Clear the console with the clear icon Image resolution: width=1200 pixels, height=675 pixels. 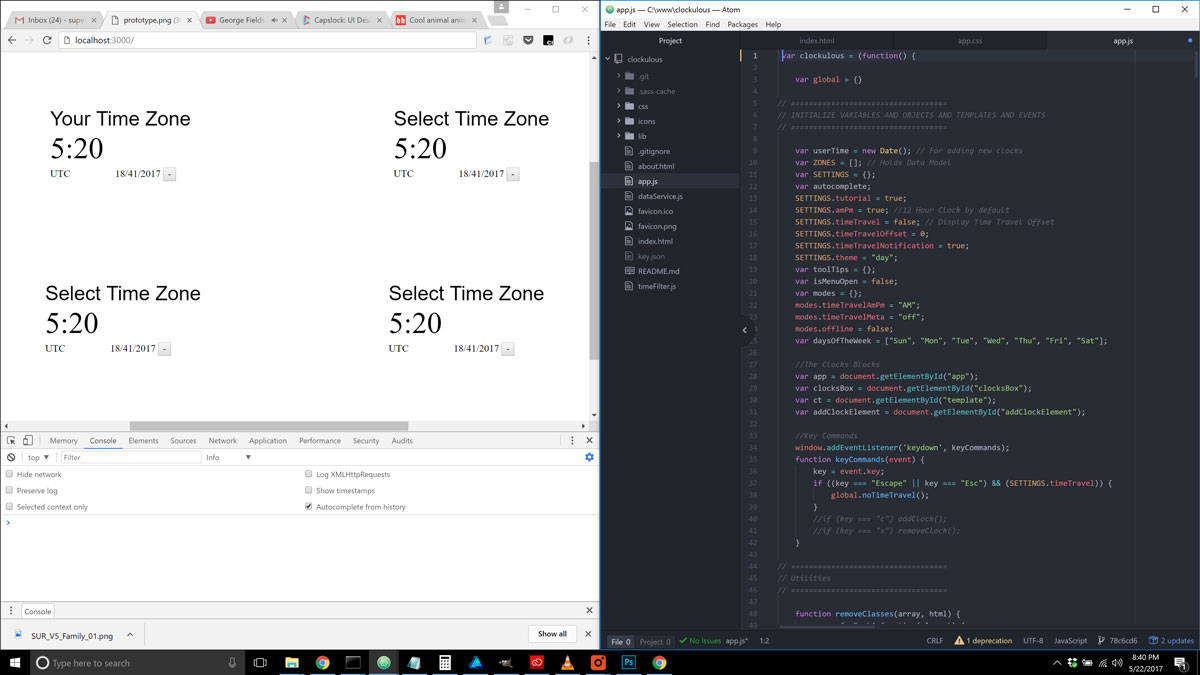click(x=11, y=458)
